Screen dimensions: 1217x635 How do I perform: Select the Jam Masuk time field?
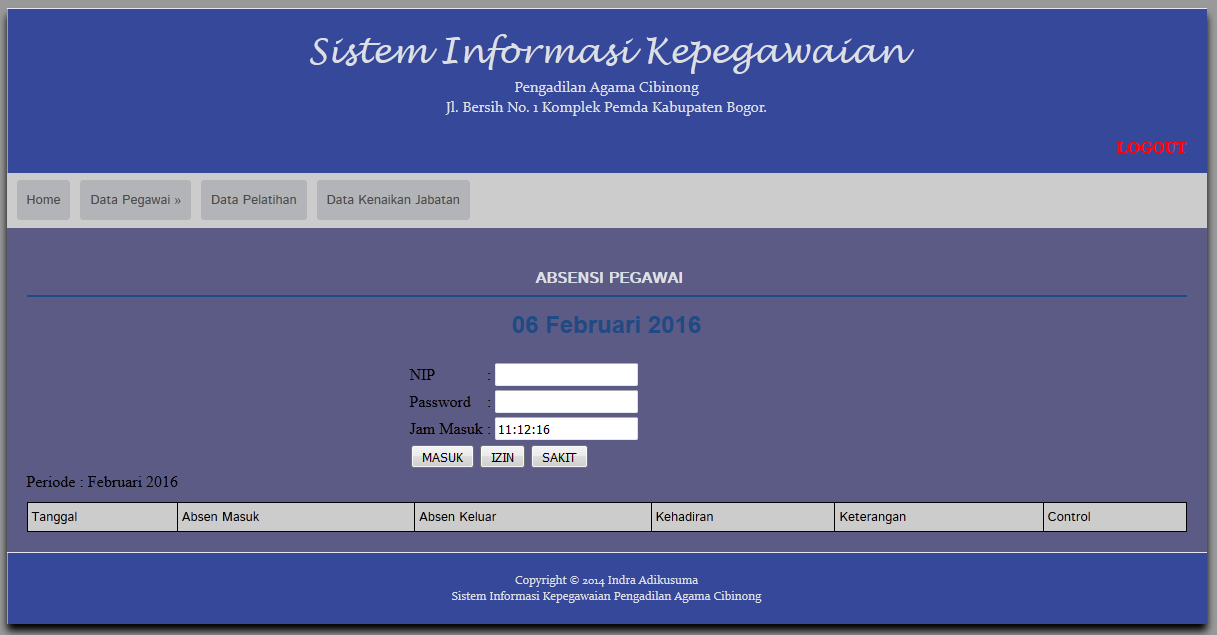coord(565,428)
